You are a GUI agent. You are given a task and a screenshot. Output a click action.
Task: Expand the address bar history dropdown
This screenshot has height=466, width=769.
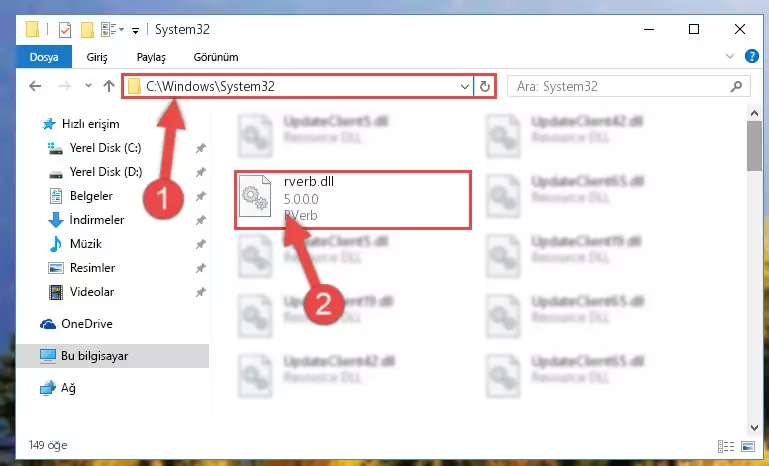tap(464, 87)
